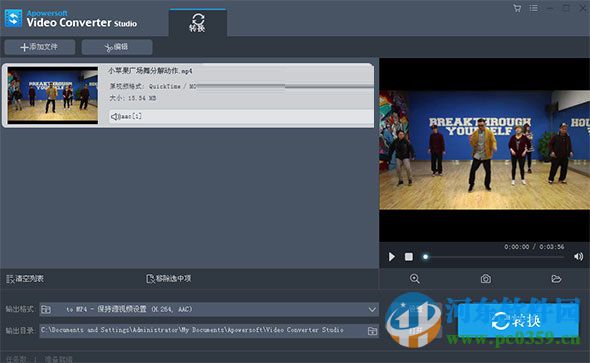
Task: Mute the preview volume speaker icon
Action: tap(578, 257)
